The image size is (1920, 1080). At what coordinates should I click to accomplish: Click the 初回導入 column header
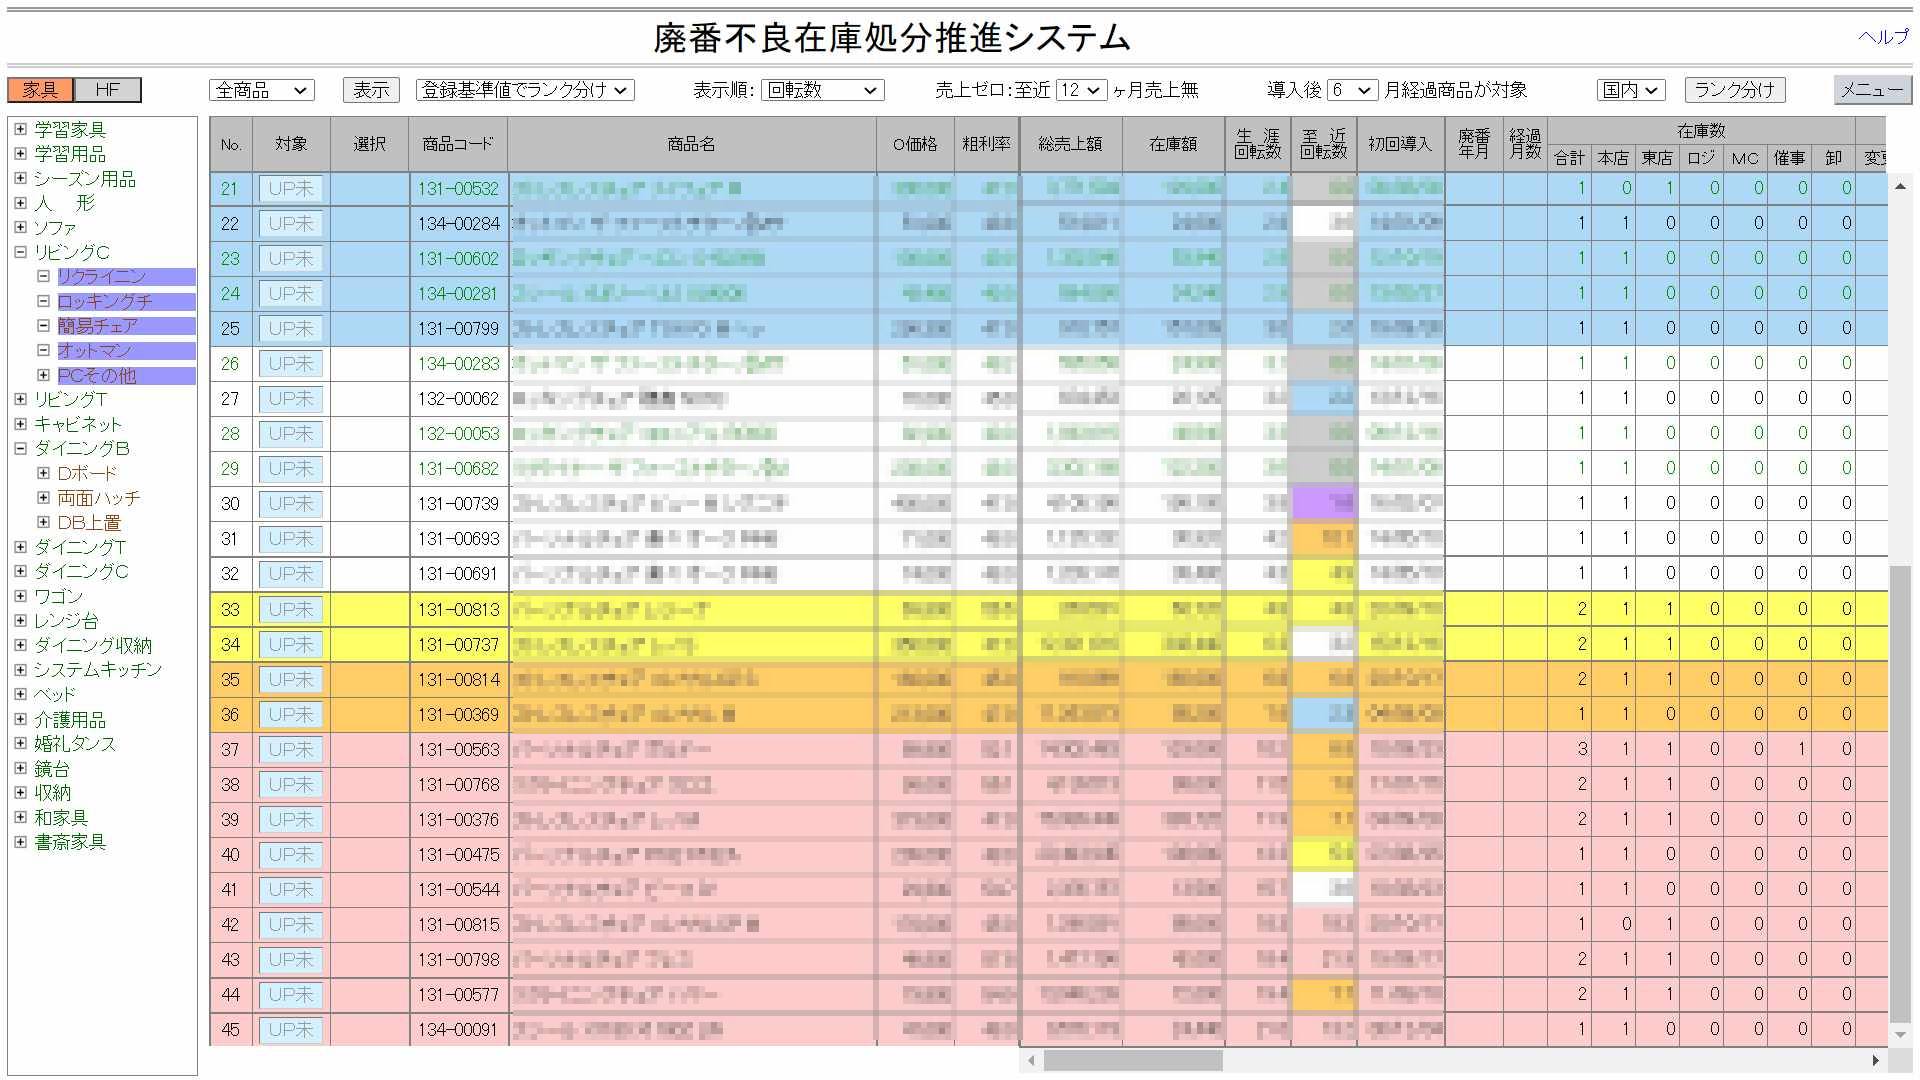point(1400,144)
